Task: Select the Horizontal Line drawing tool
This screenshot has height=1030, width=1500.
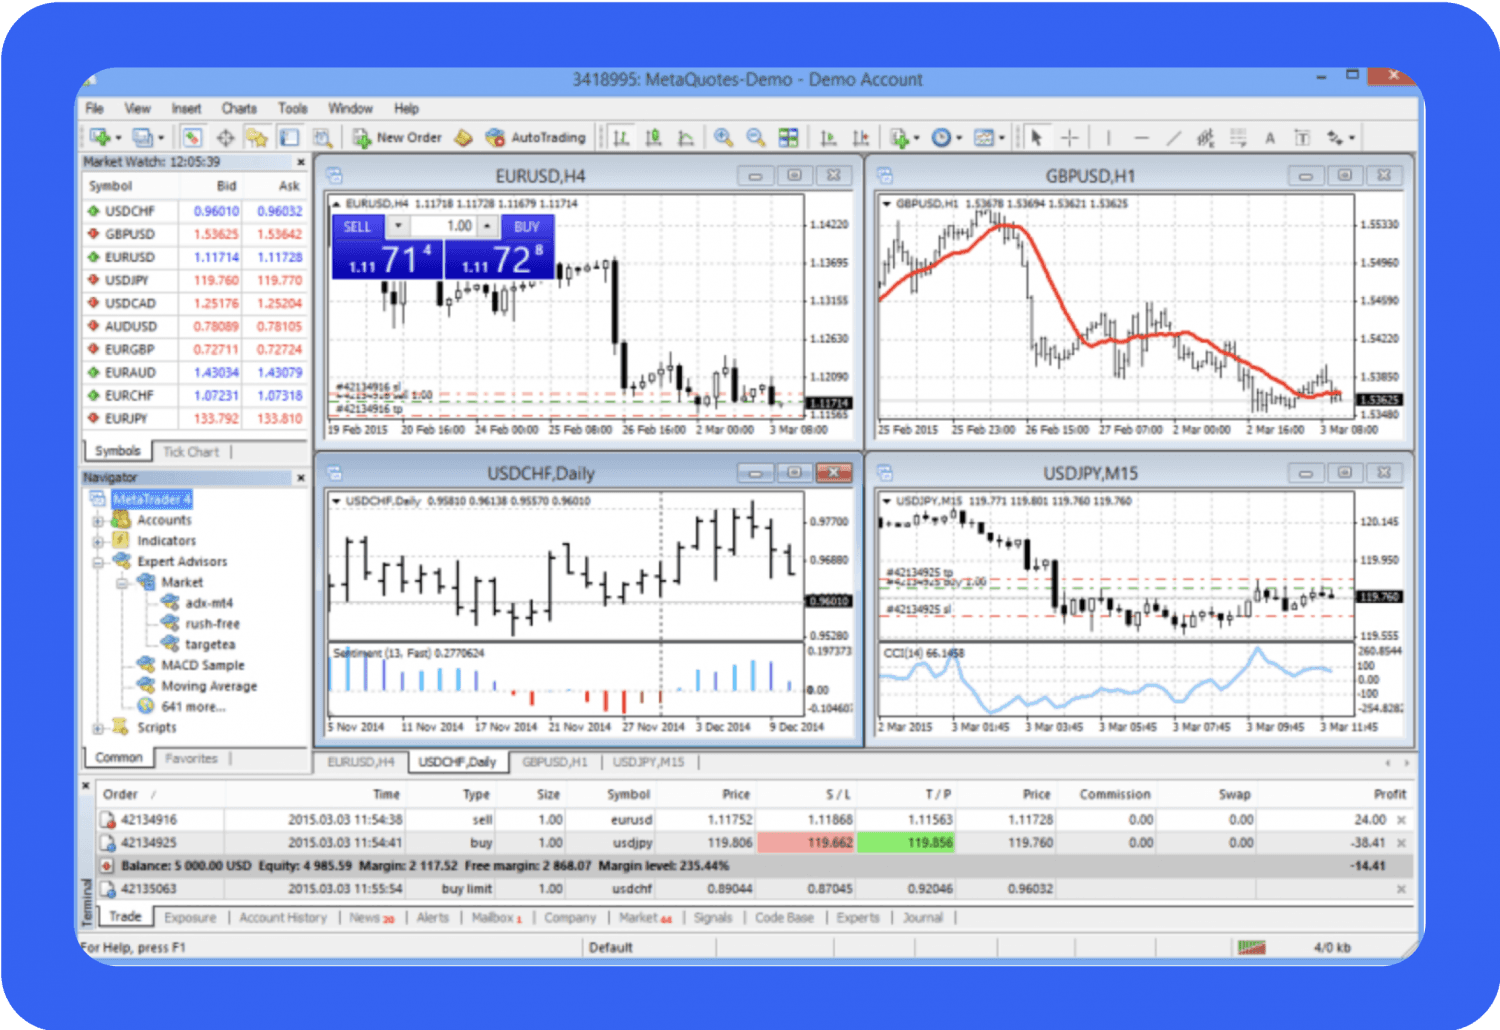Action: tap(1141, 137)
